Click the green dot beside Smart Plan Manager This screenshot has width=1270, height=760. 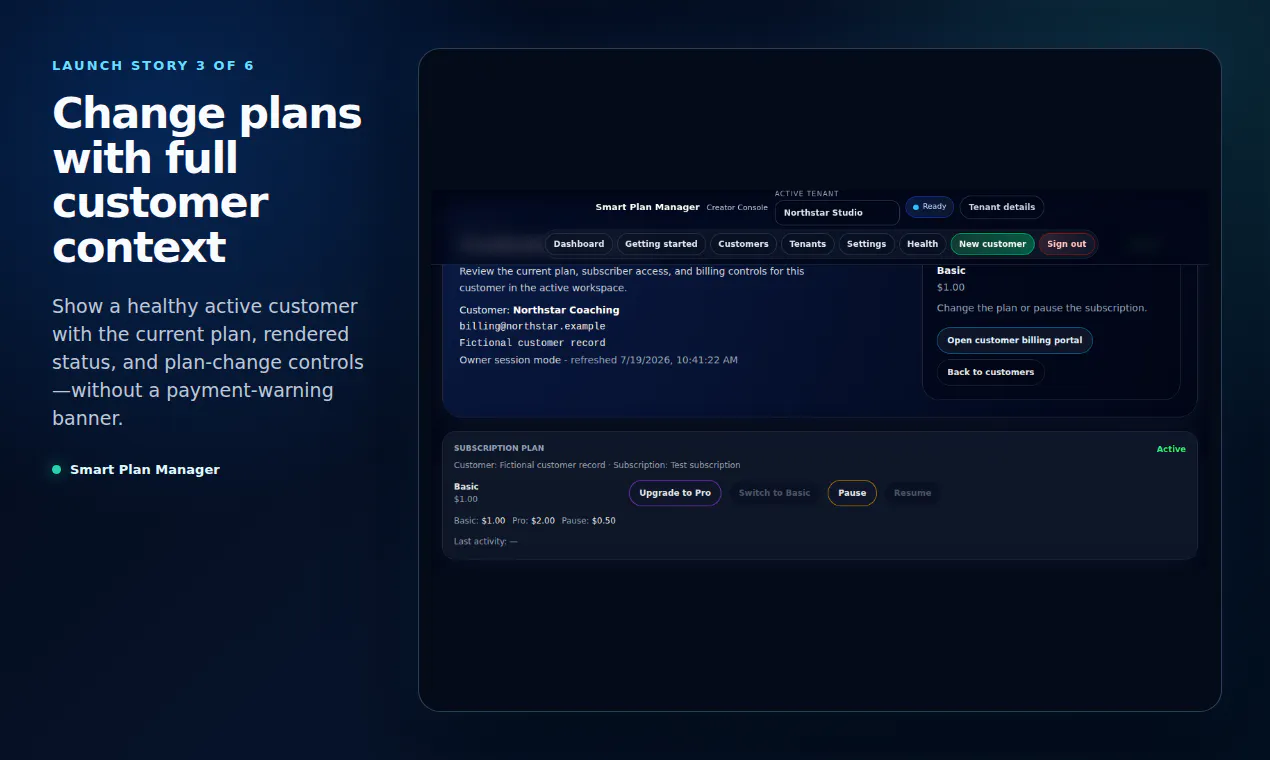(57, 469)
